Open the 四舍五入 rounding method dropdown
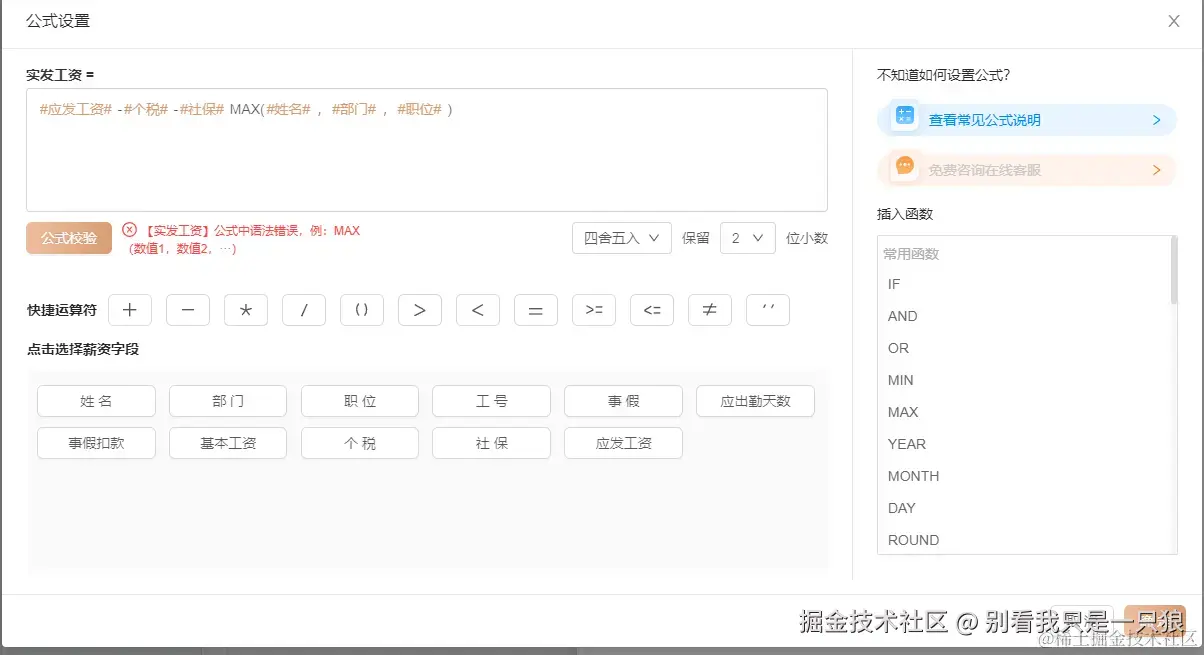This screenshot has width=1204, height=655. pyautogui.click(x=621, y=238)
